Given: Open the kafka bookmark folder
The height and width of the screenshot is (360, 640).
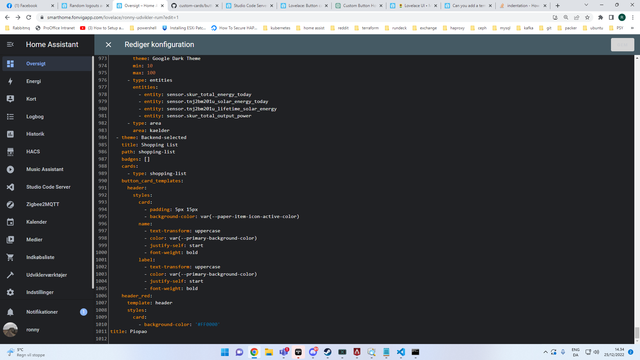Looking at the screenshot, I should pos(525,28).
